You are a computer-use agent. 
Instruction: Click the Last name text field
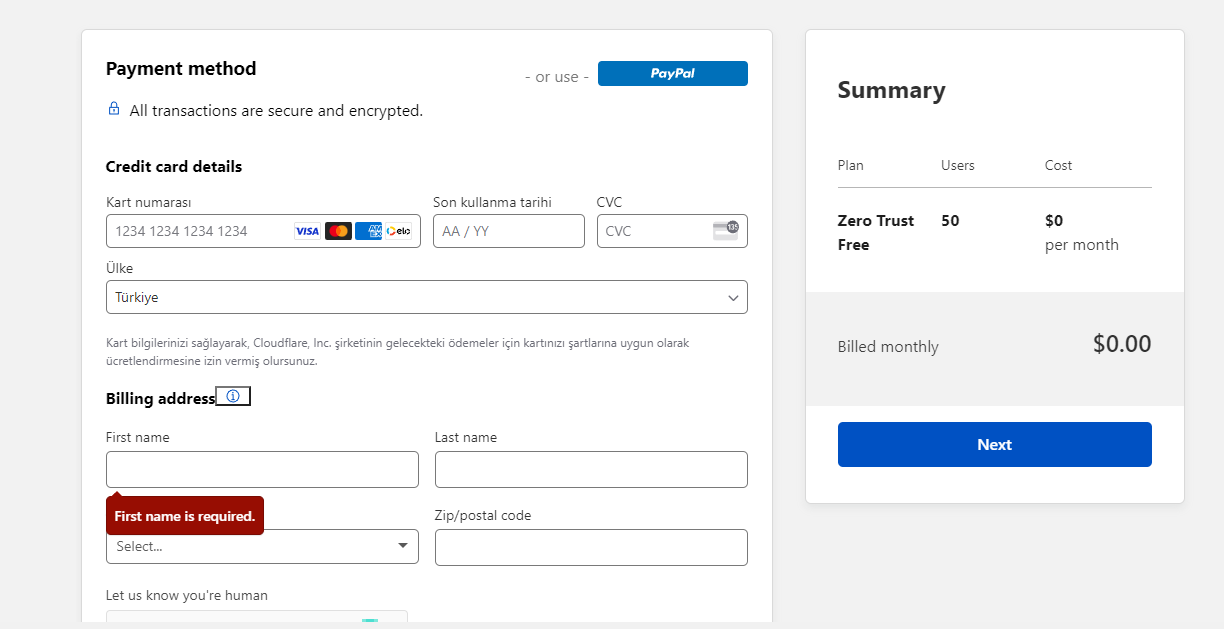click(591, 469)
